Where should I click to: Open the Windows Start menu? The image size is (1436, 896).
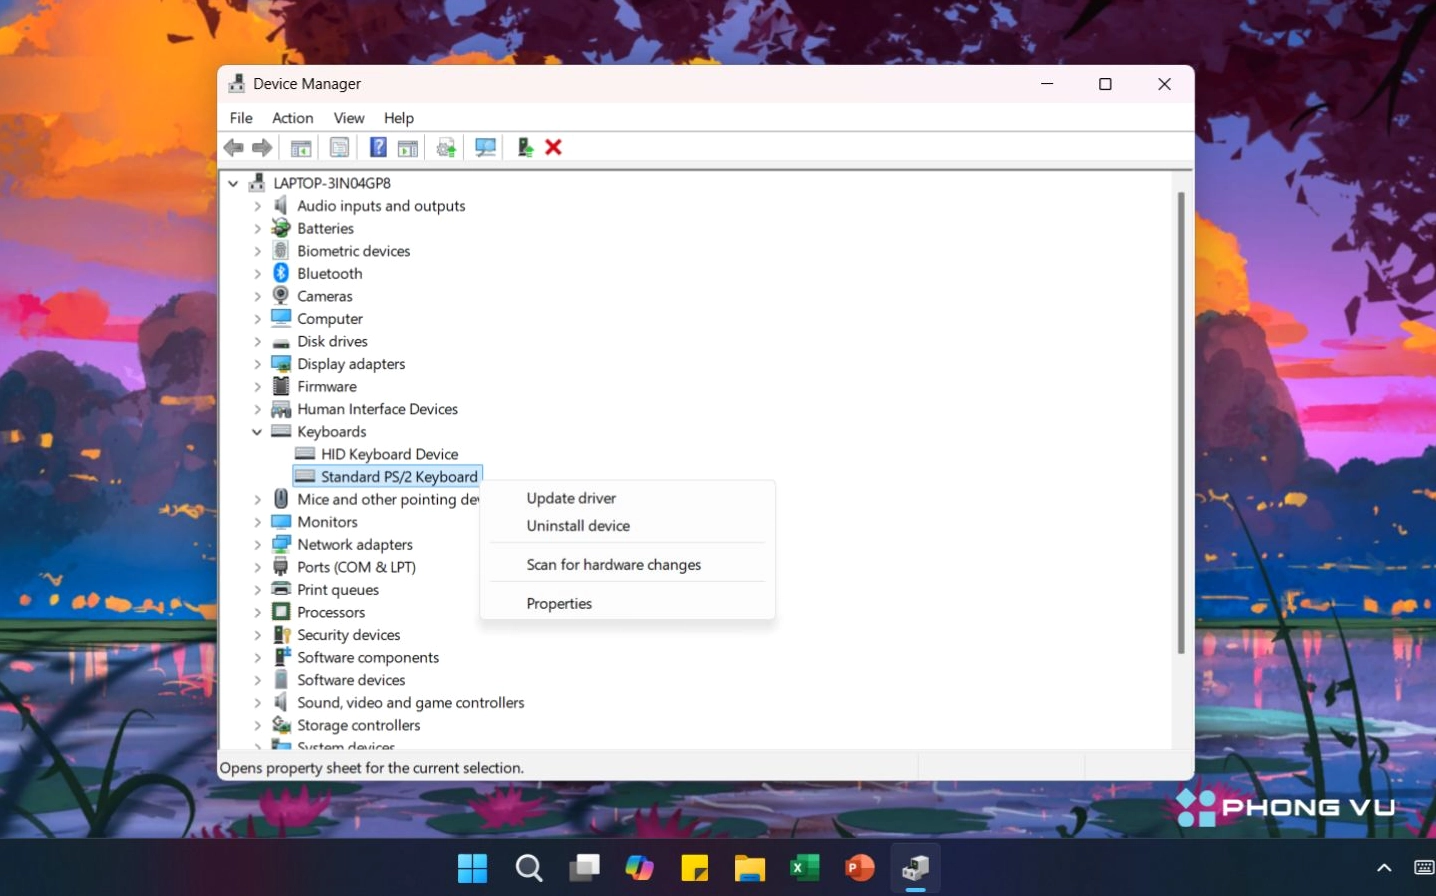472,868
